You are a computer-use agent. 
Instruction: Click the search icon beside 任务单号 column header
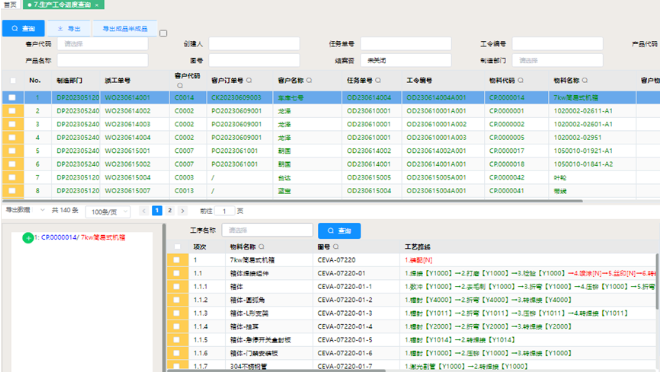click(x=378, y=80)
